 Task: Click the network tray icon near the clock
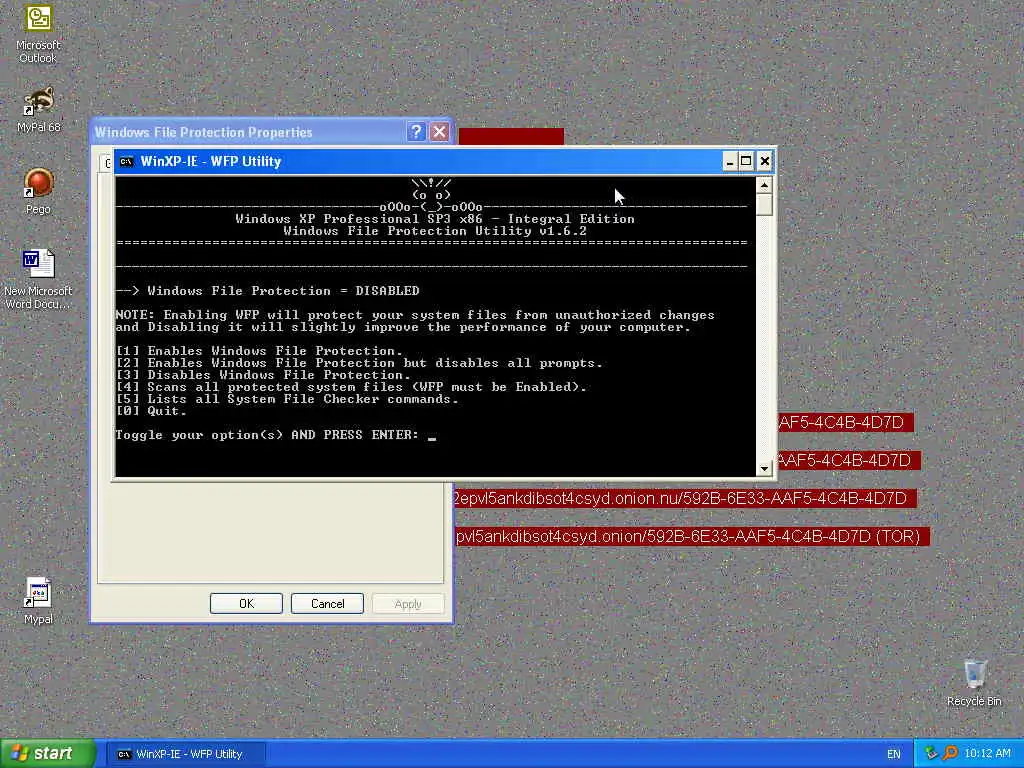tap(931, 754)
